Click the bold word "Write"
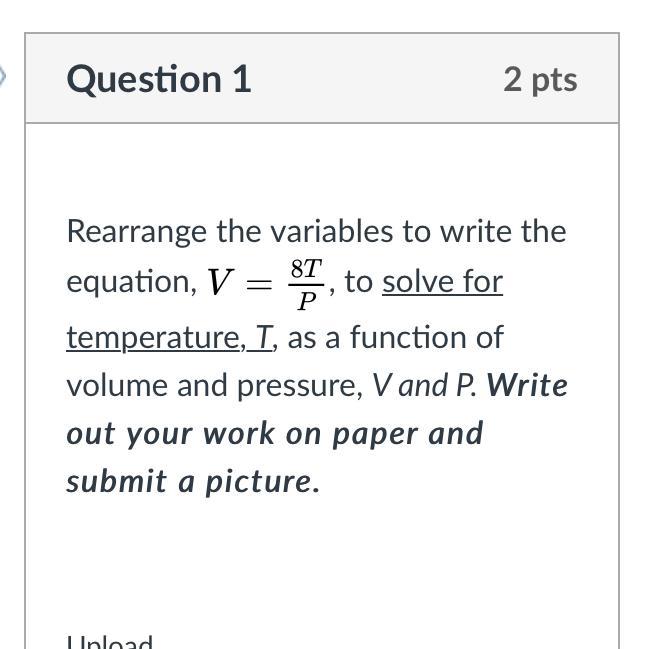Image resolution: width=650 pixels, height=649 pixels. [527, 385]
